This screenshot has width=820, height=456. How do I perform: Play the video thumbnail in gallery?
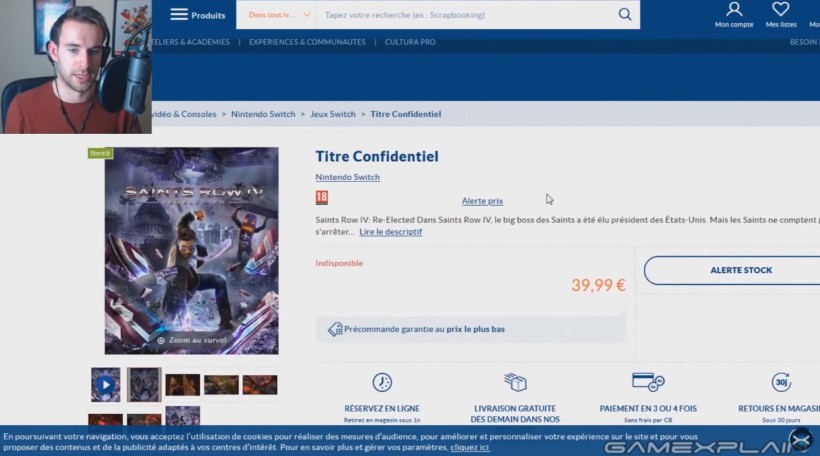coord(106,385)
